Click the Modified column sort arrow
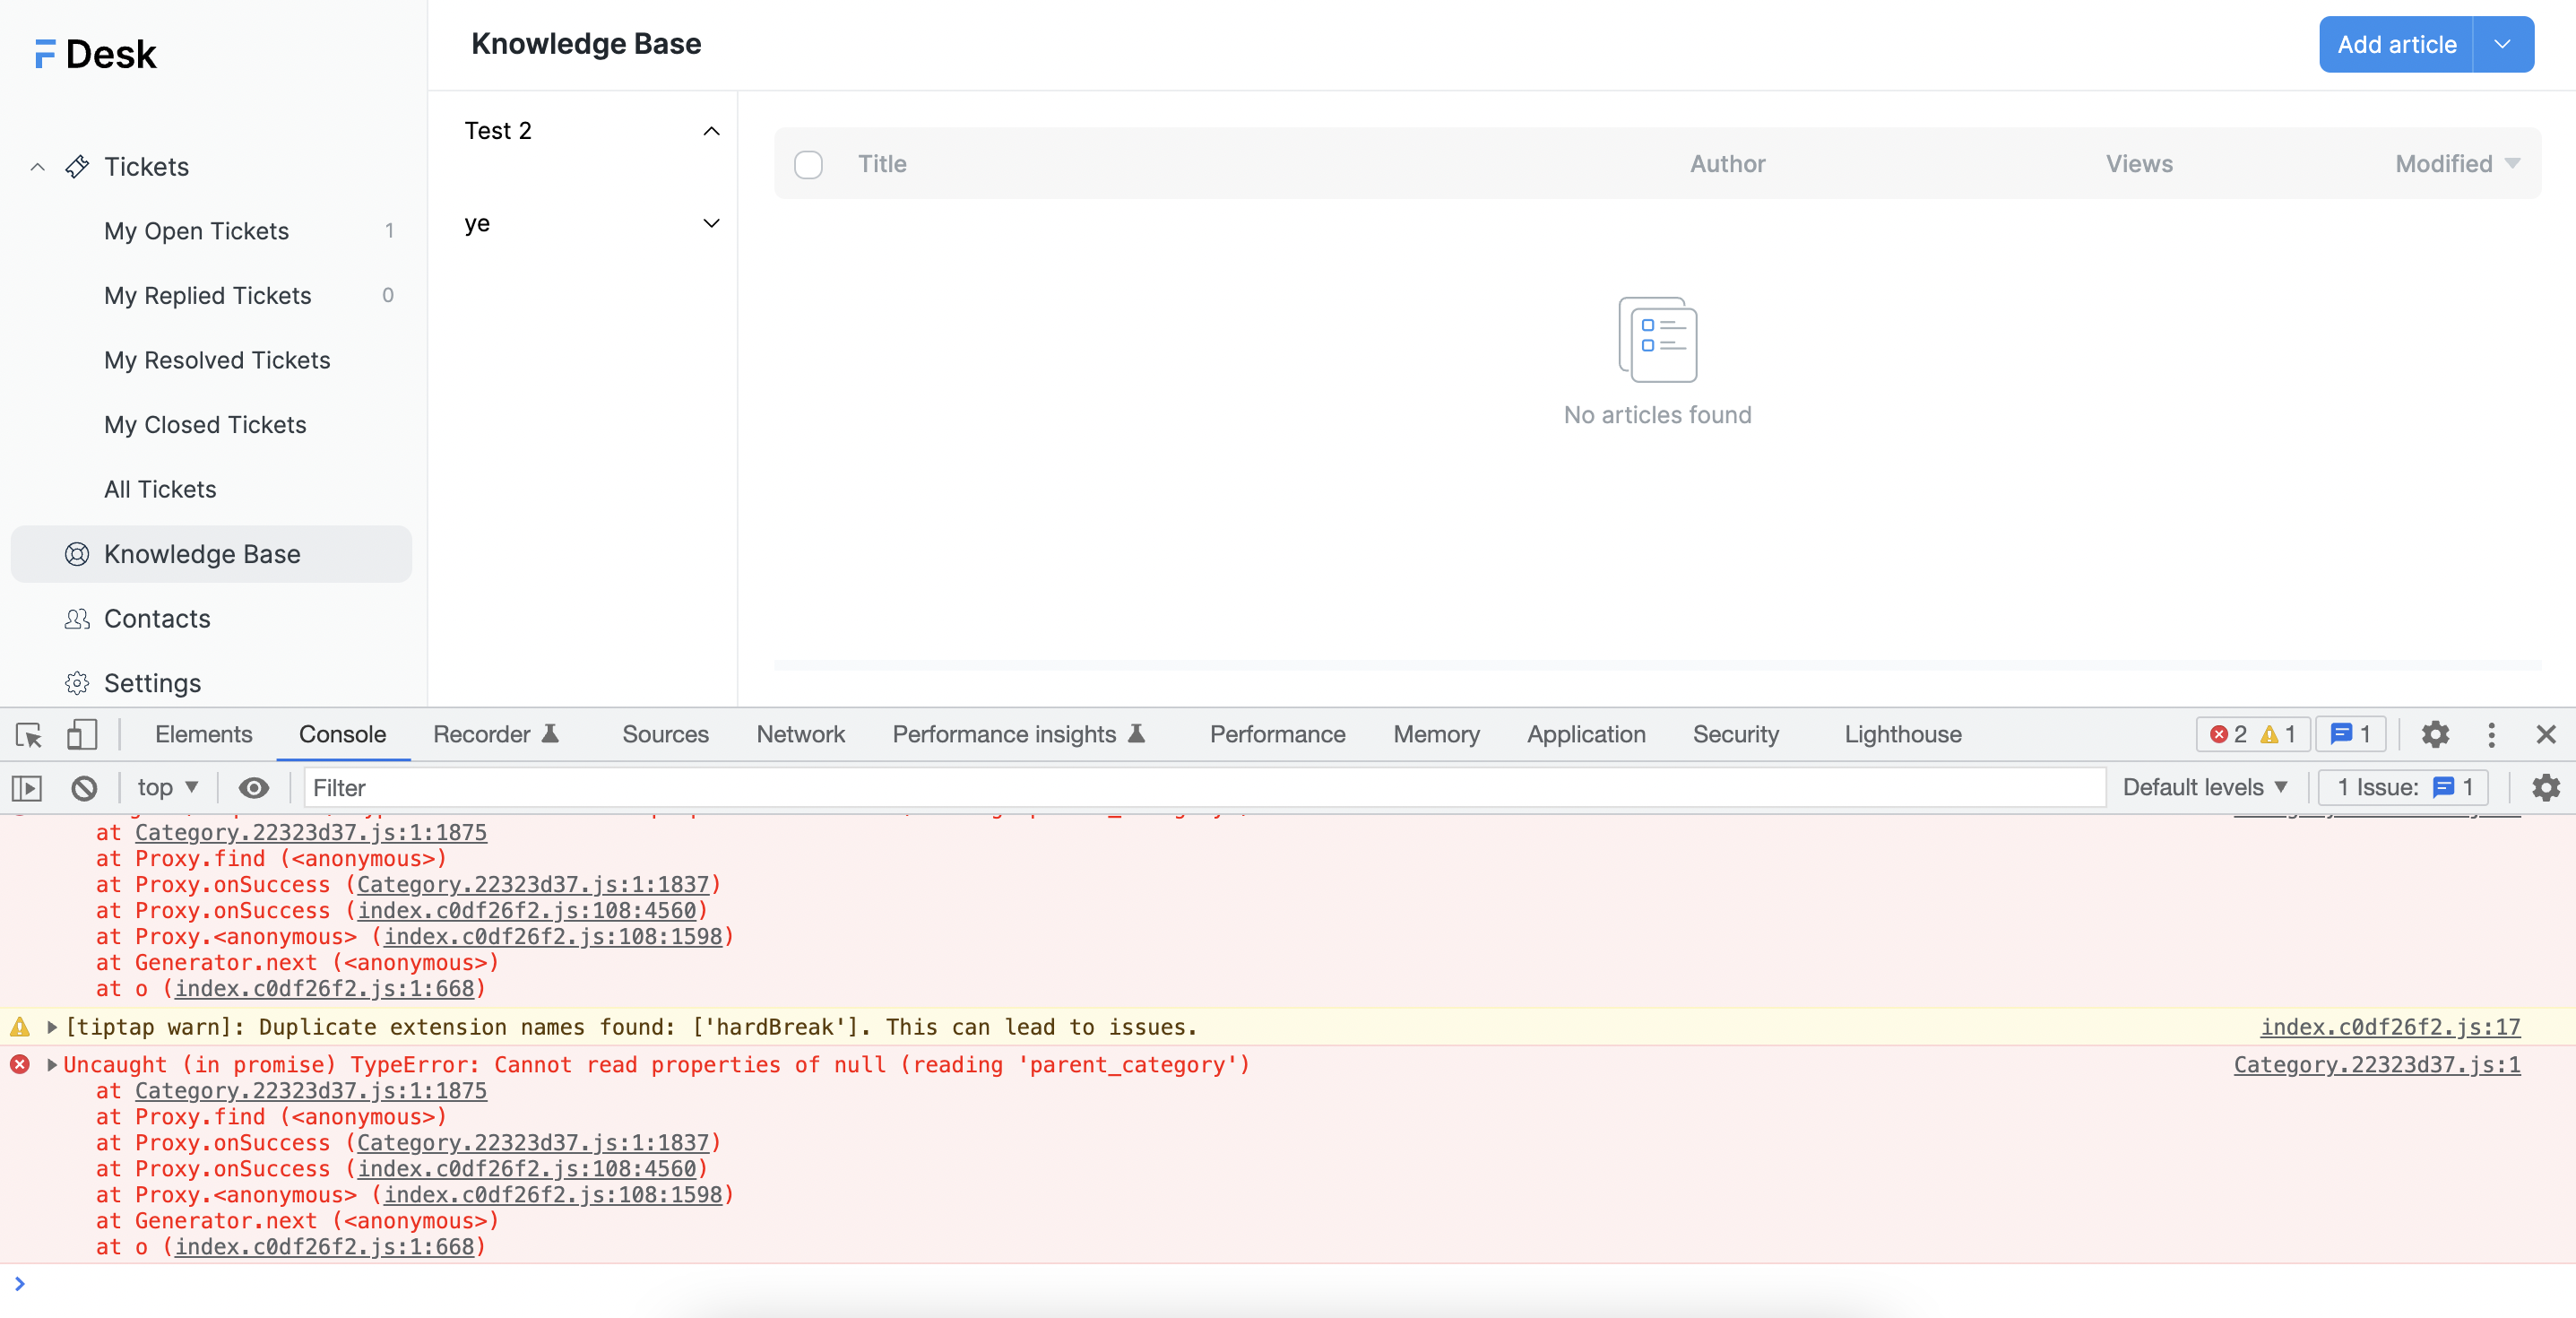 (2514, 164)
